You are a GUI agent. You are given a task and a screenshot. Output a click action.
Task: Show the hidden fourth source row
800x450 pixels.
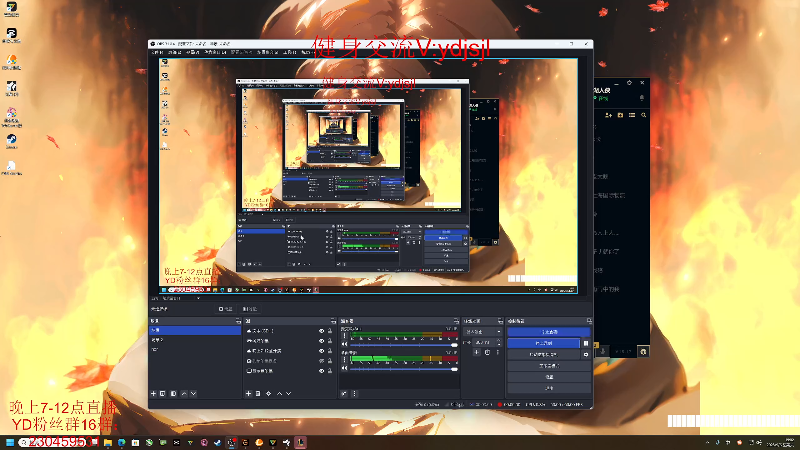pyautogui.click(x=321, y=361)
